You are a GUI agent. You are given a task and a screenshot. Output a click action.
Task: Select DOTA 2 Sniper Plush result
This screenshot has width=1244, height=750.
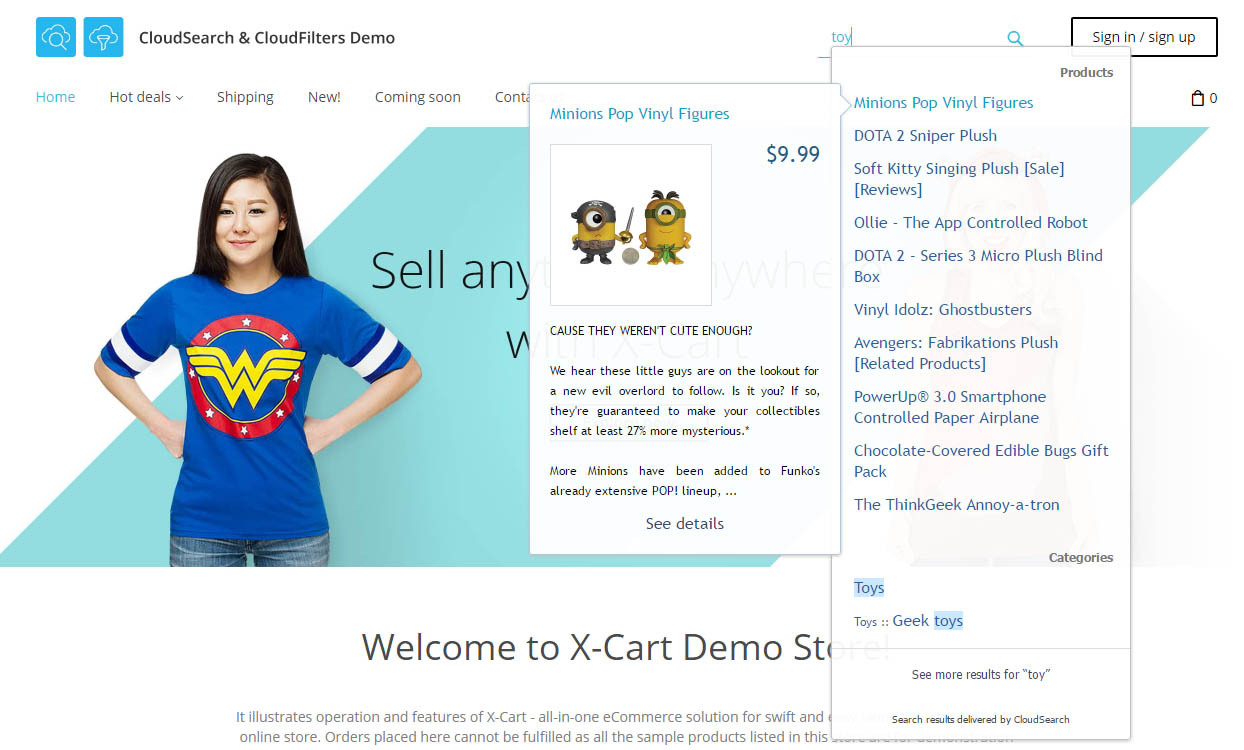(922, 135)
